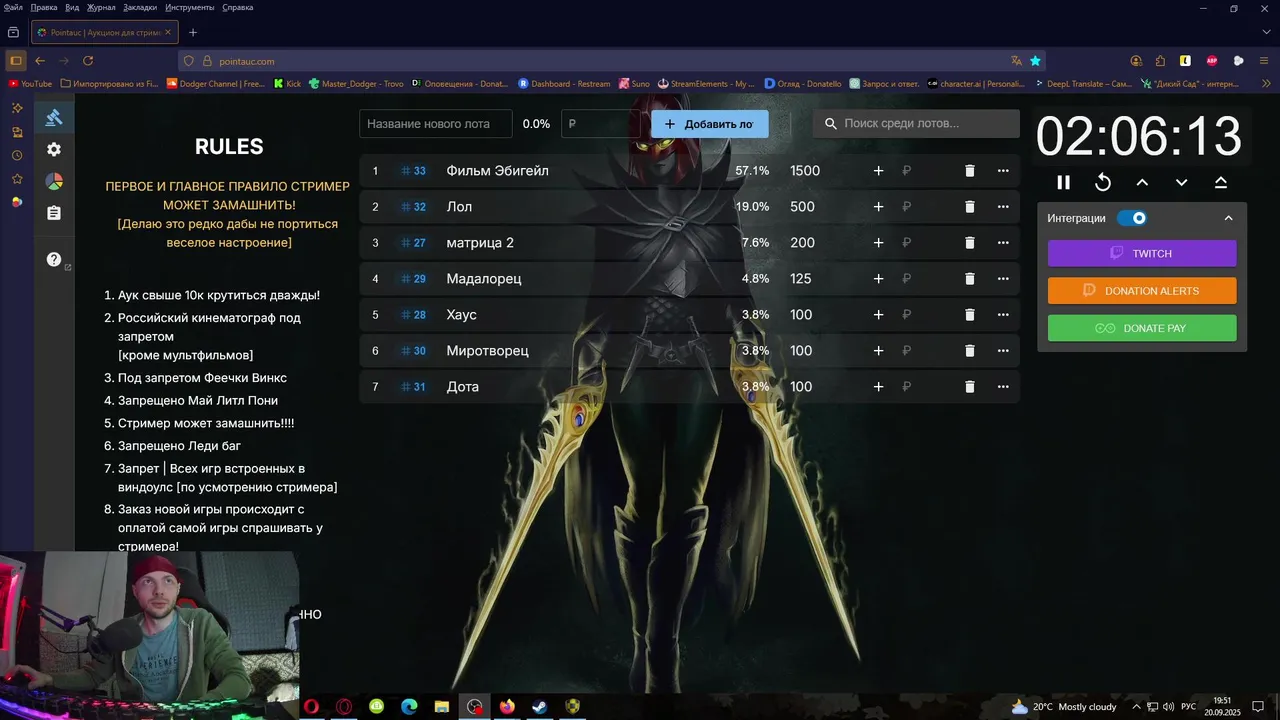Delete the Лол lot

[x=969, y=207]
